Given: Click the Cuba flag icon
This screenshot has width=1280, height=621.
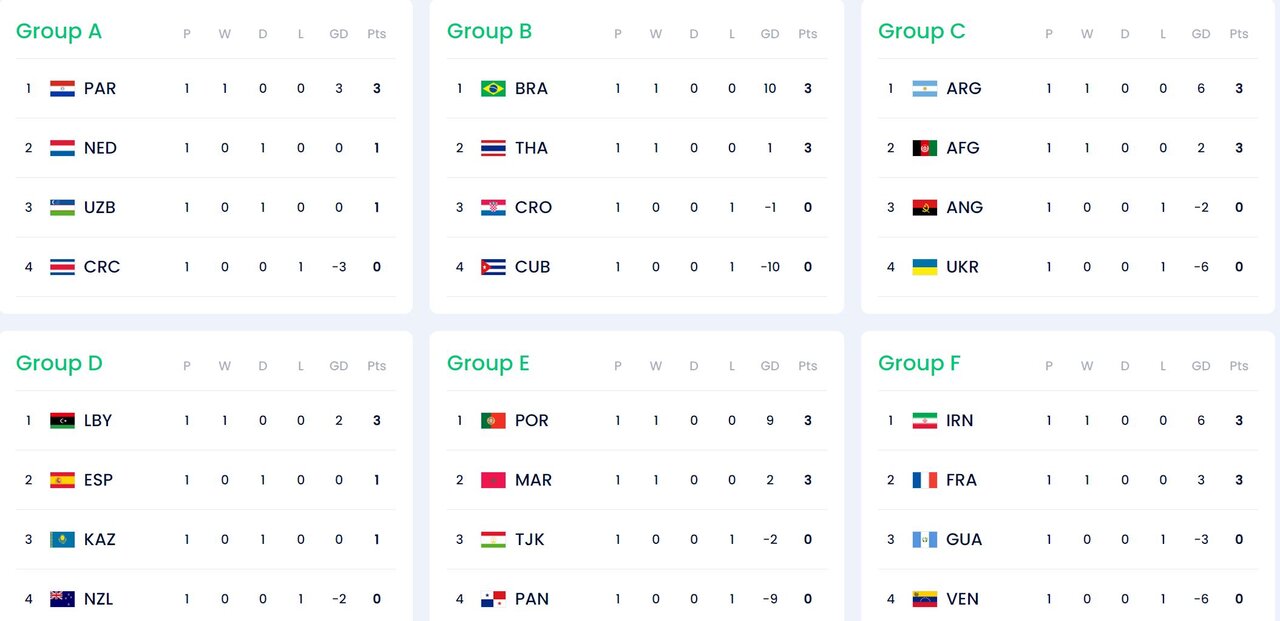Looking at the screenshot, I should tap(493, 267).
